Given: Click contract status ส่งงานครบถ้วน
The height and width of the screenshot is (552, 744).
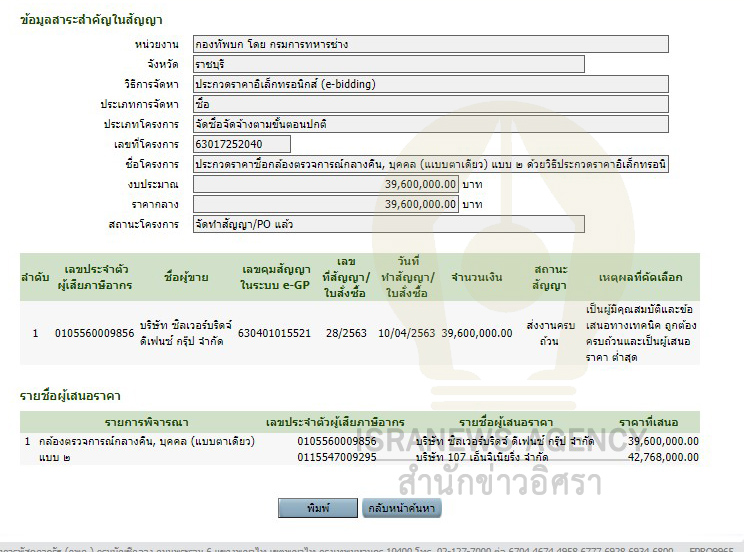Looking at the screenshot, I should [x=550, y=333].
